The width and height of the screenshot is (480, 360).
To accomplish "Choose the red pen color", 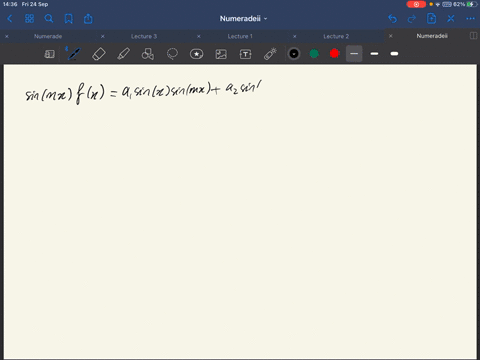I will [x=334, y=54].
